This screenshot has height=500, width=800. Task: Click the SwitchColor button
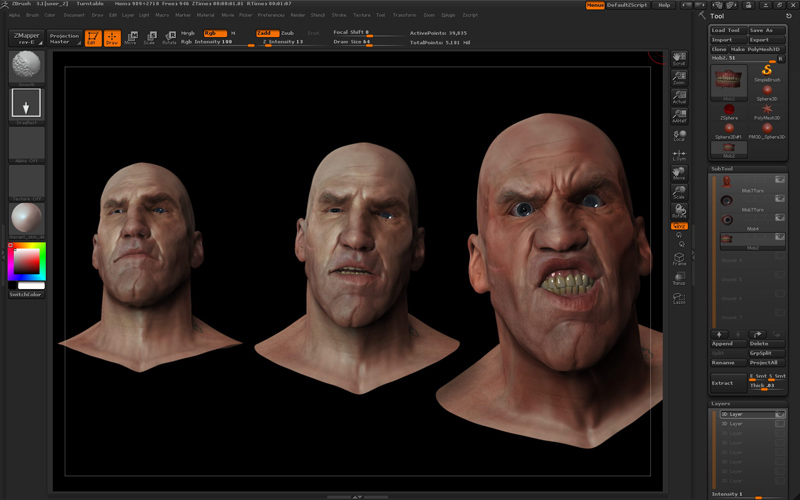[26, 295]
